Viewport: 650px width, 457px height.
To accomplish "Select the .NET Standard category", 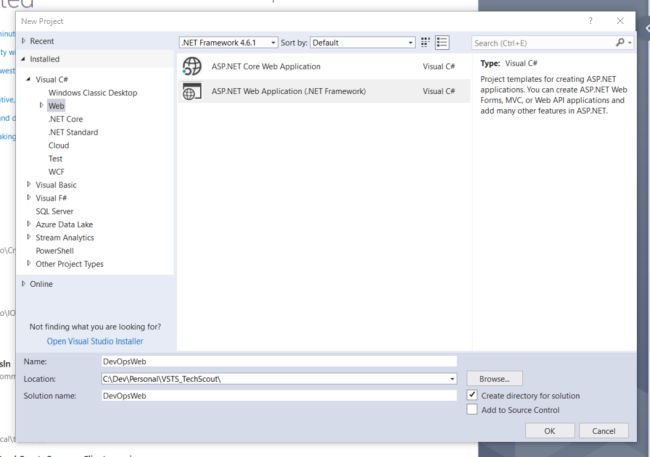I will tap(73, 132).
